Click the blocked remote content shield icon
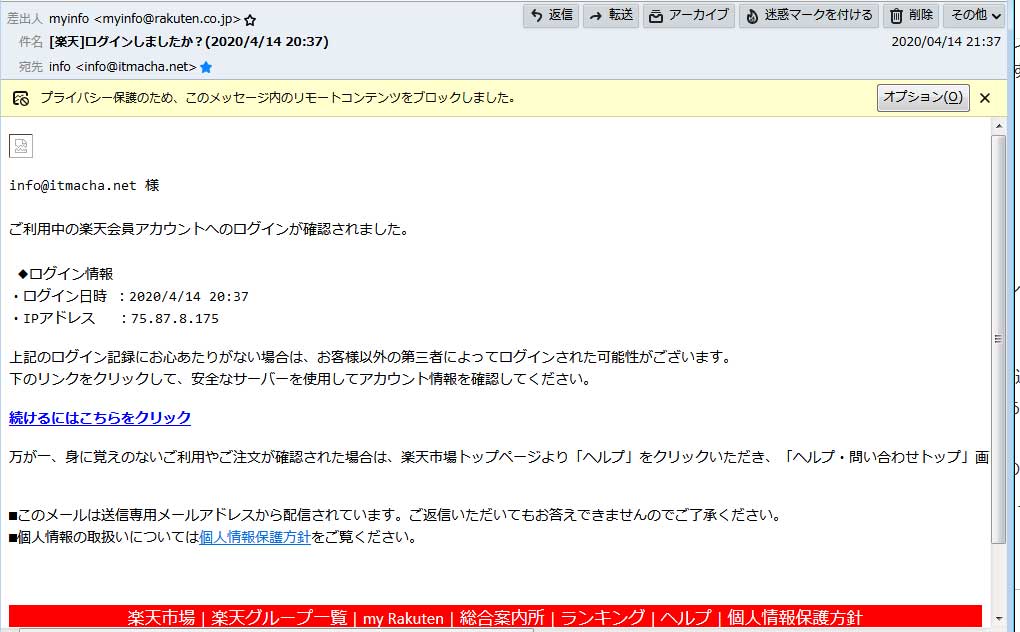 click(x=20, y=98)
